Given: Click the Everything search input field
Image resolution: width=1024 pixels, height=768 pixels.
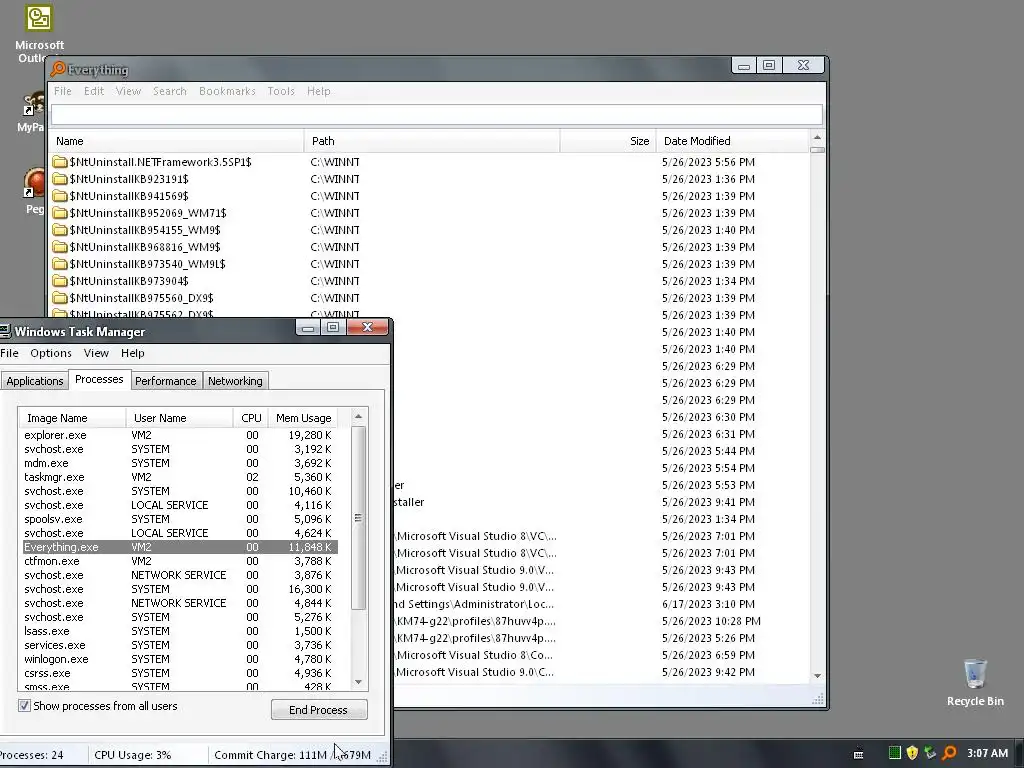Looking at the screenshot, I should (436, 114).
